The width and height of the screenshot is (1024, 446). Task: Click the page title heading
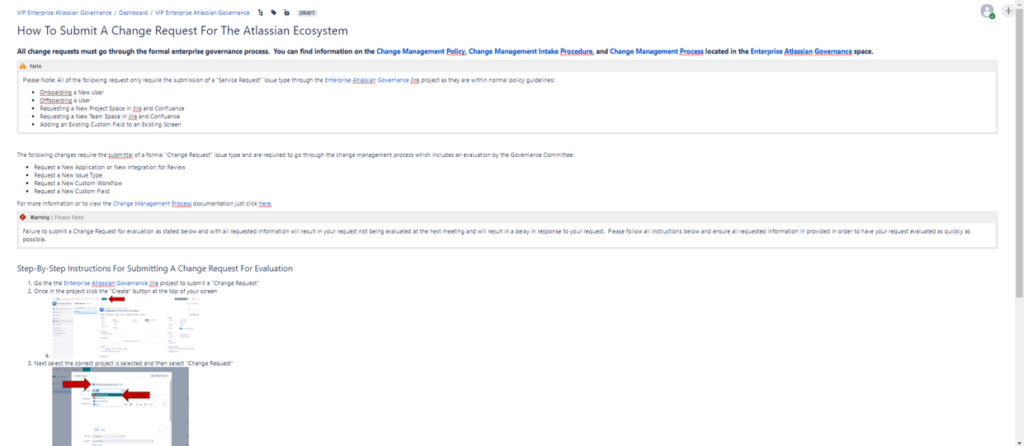pos(181,32)
